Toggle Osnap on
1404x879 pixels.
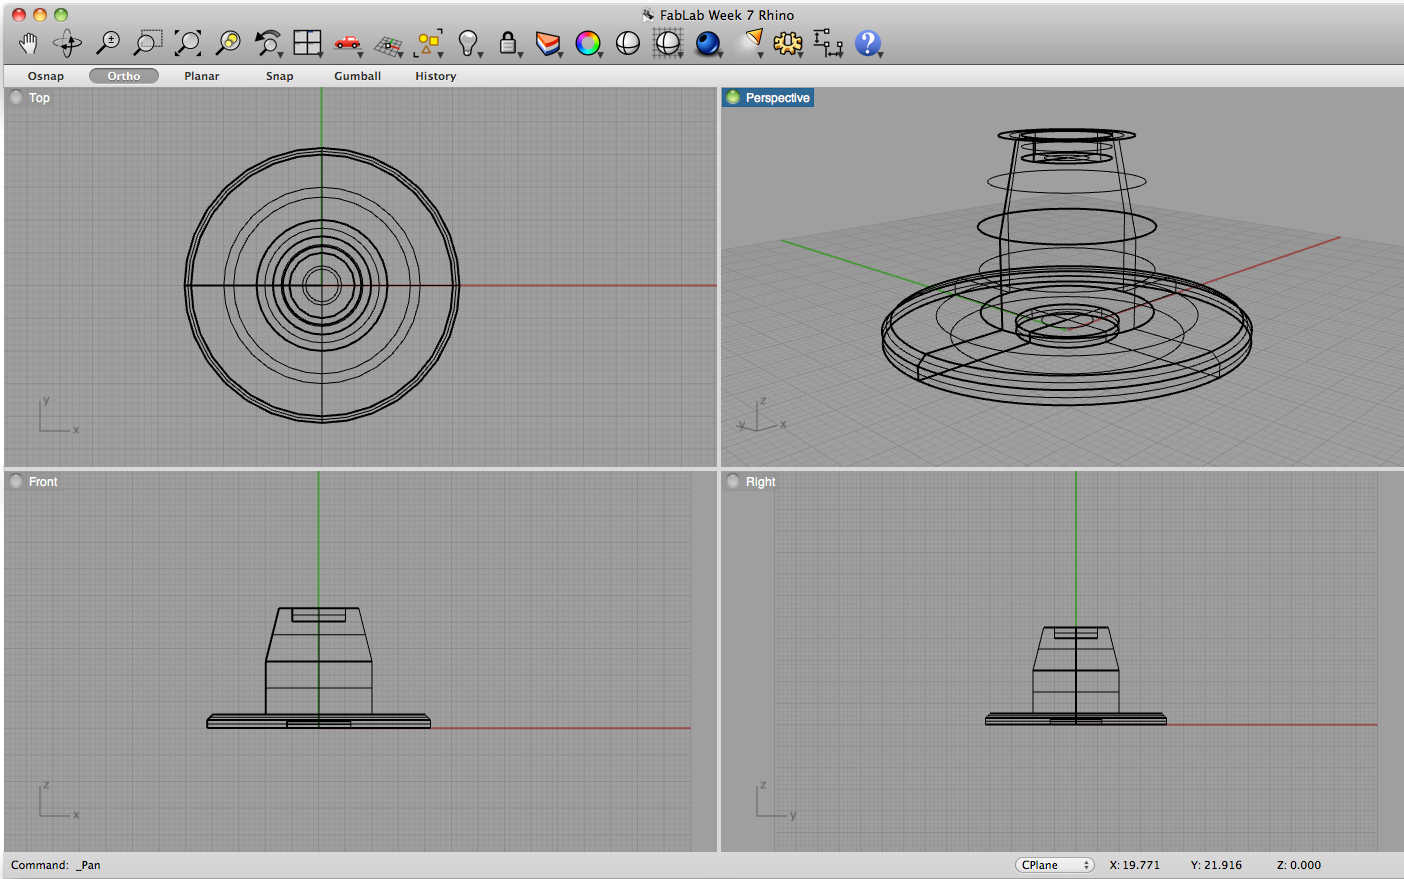(46, 76)
